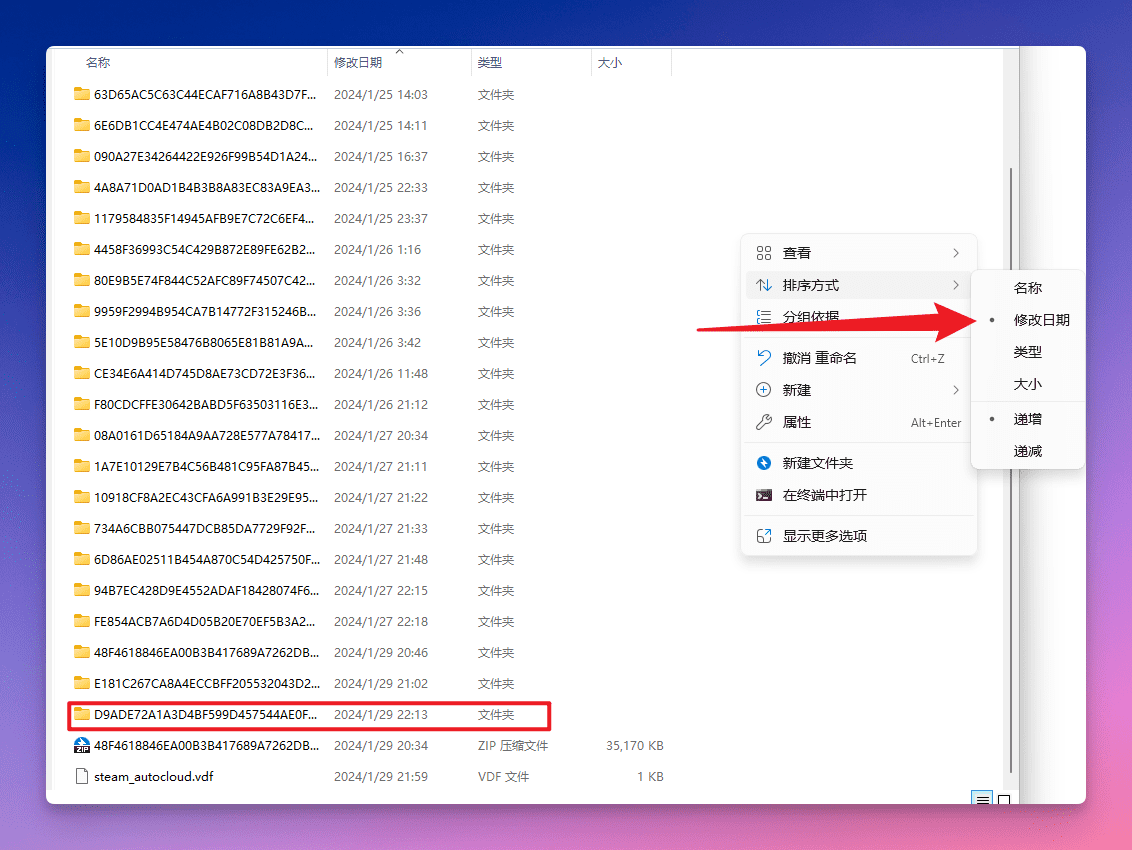Click folder icon of 9959F2994B954CA7B14772F315246B row
The image size is (1132, 850).
pos(82,311)
